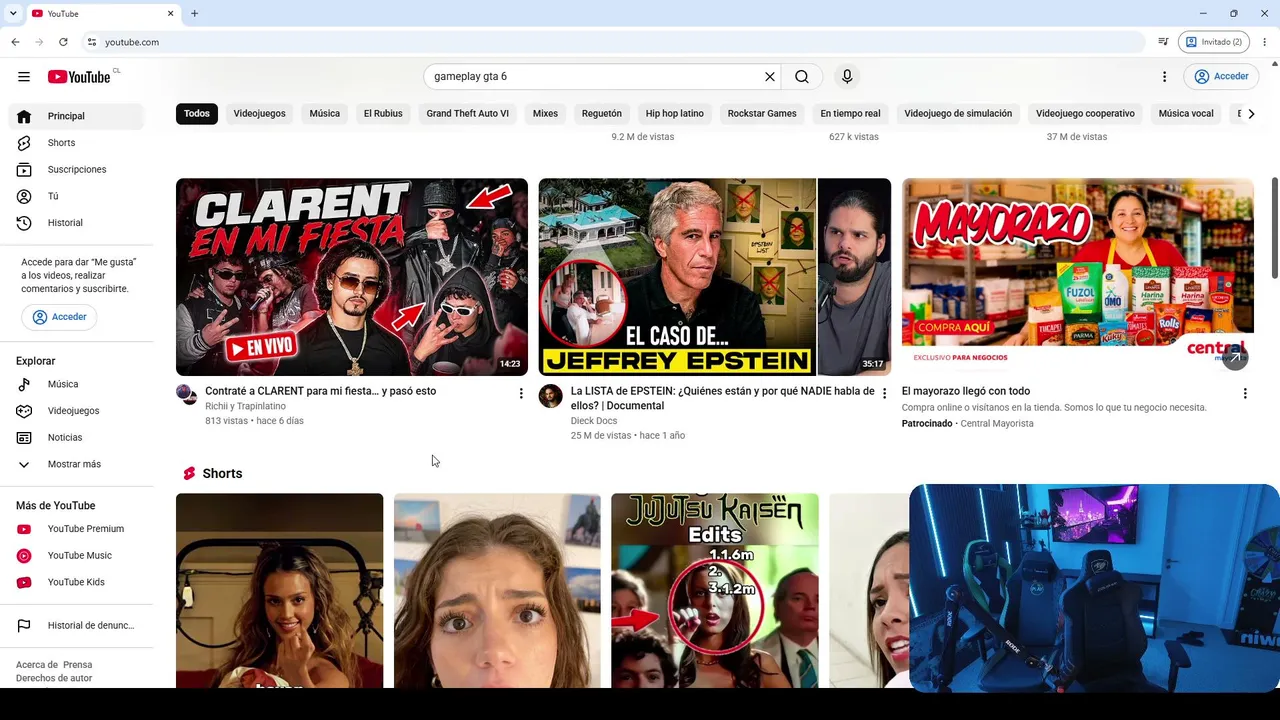Open the Música explore icon
Viewport: 1280px width, 720px height.
point(24,384)
